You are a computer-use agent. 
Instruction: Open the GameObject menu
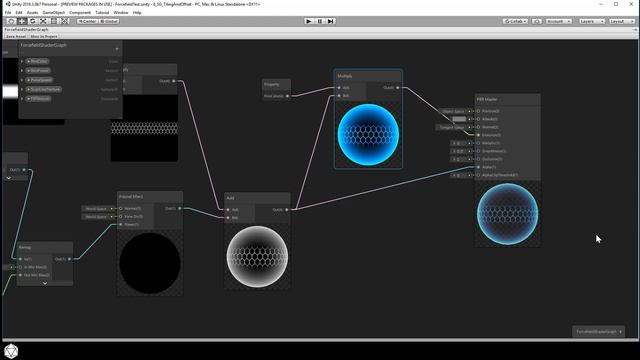pyautogui.click(x=53, y=13)
